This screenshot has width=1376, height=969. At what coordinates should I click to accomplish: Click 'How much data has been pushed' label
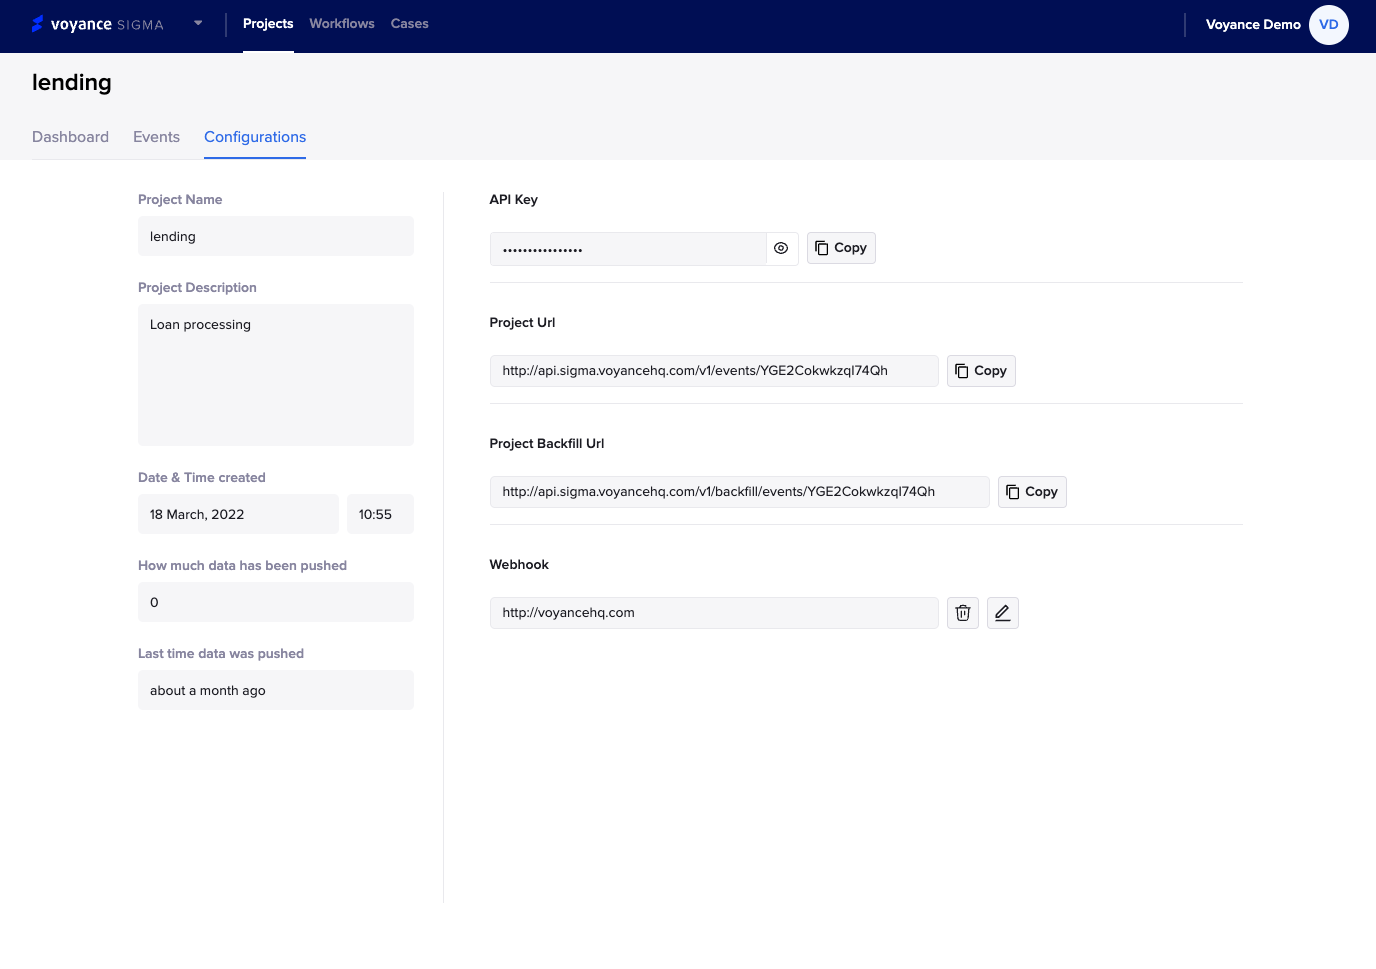click(x=242, y=565)
